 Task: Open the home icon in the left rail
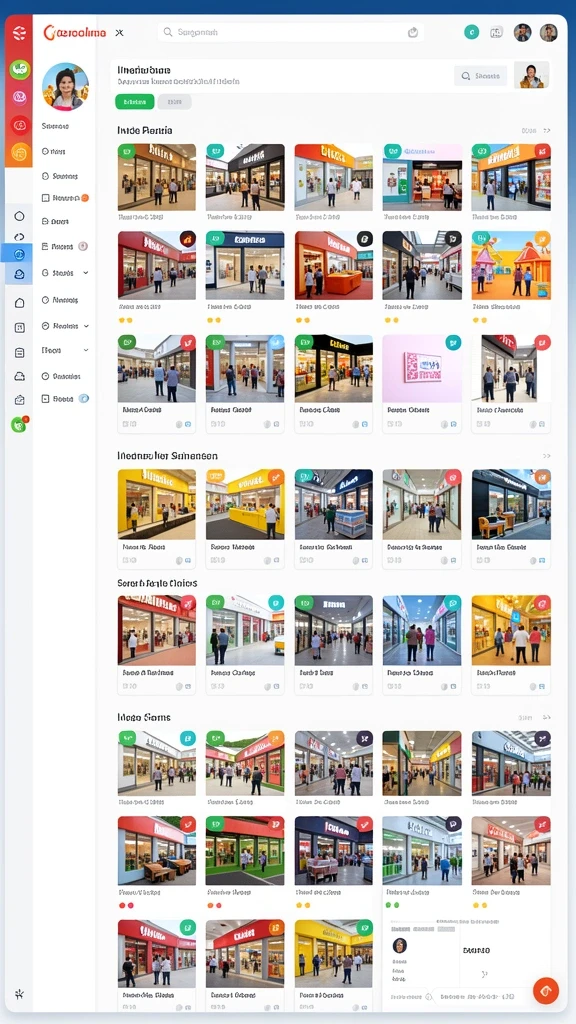(20, 303)
